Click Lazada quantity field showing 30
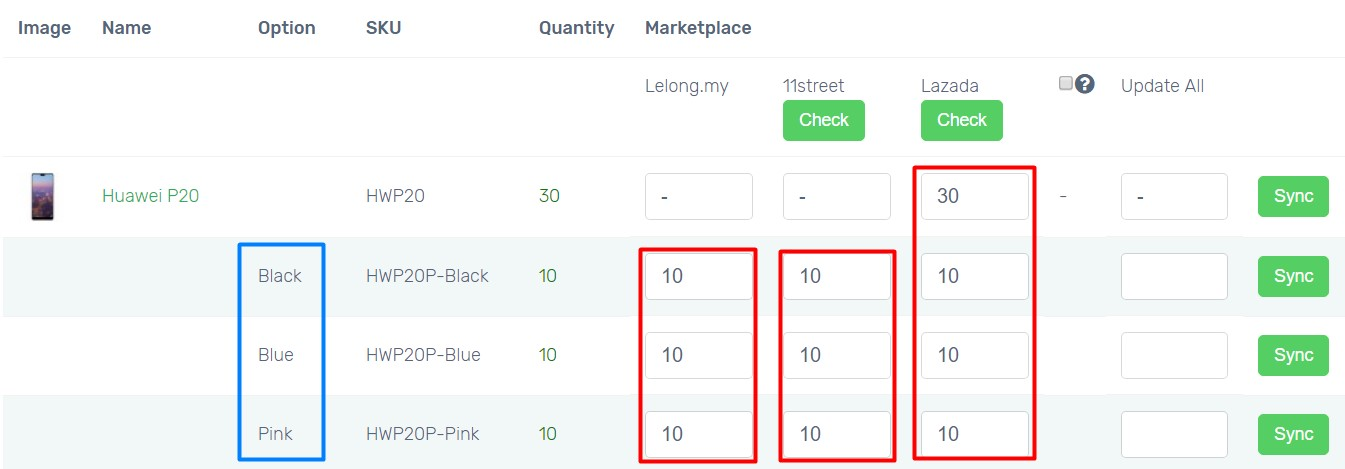Screen dimensions: 1345x469 pos(974,196)
